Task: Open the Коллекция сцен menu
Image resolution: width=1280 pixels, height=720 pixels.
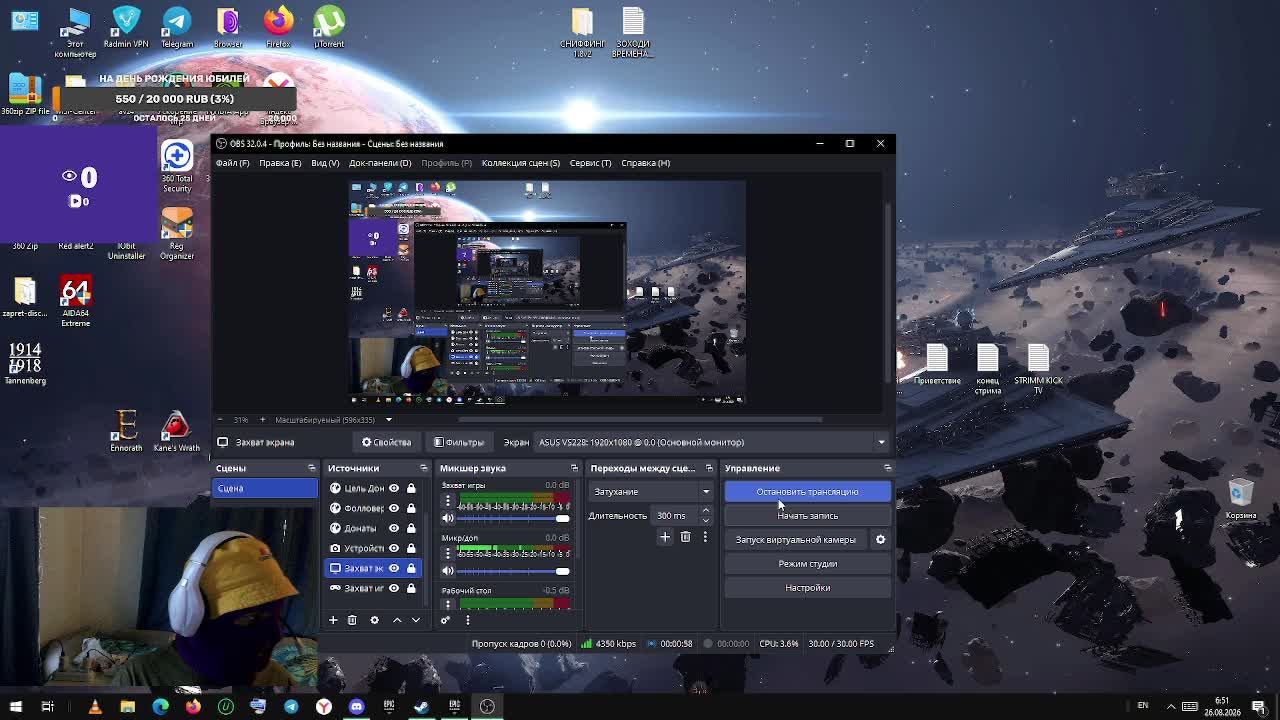Action: (x=521, y=163)
